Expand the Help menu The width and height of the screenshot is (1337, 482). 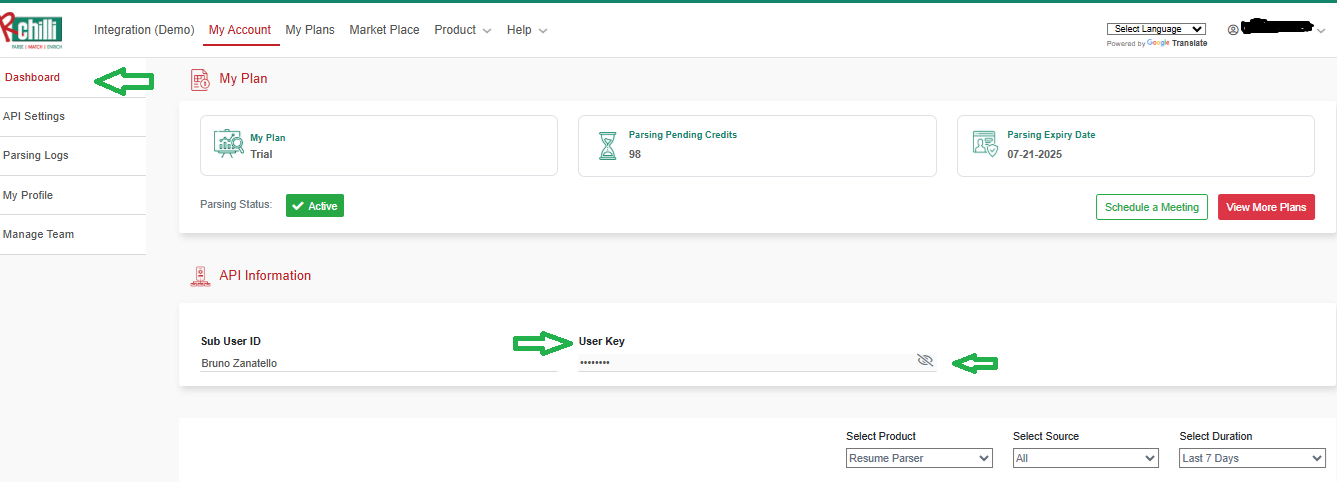pyautogui.click(x=527, y=30)
